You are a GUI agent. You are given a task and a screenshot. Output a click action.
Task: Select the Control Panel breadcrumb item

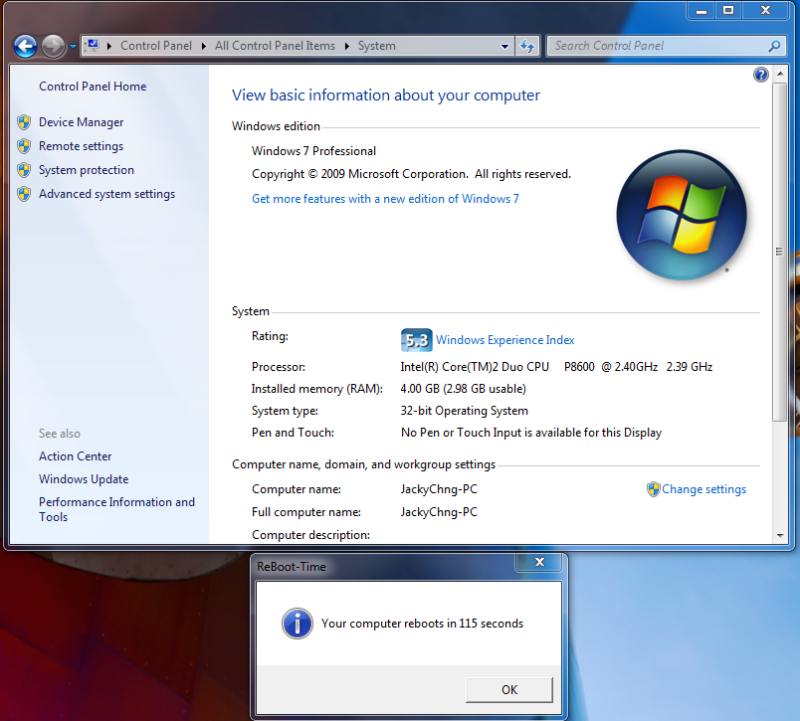(154, 46)
